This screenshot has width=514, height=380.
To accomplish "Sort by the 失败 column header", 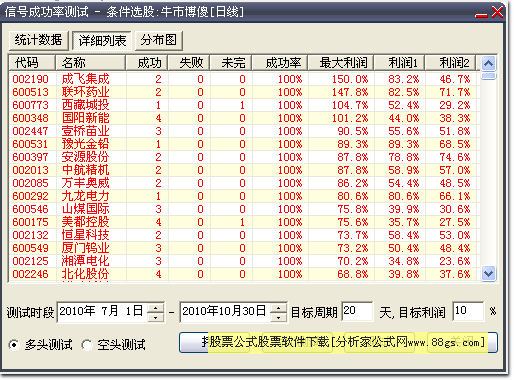I will pos(189,63).
